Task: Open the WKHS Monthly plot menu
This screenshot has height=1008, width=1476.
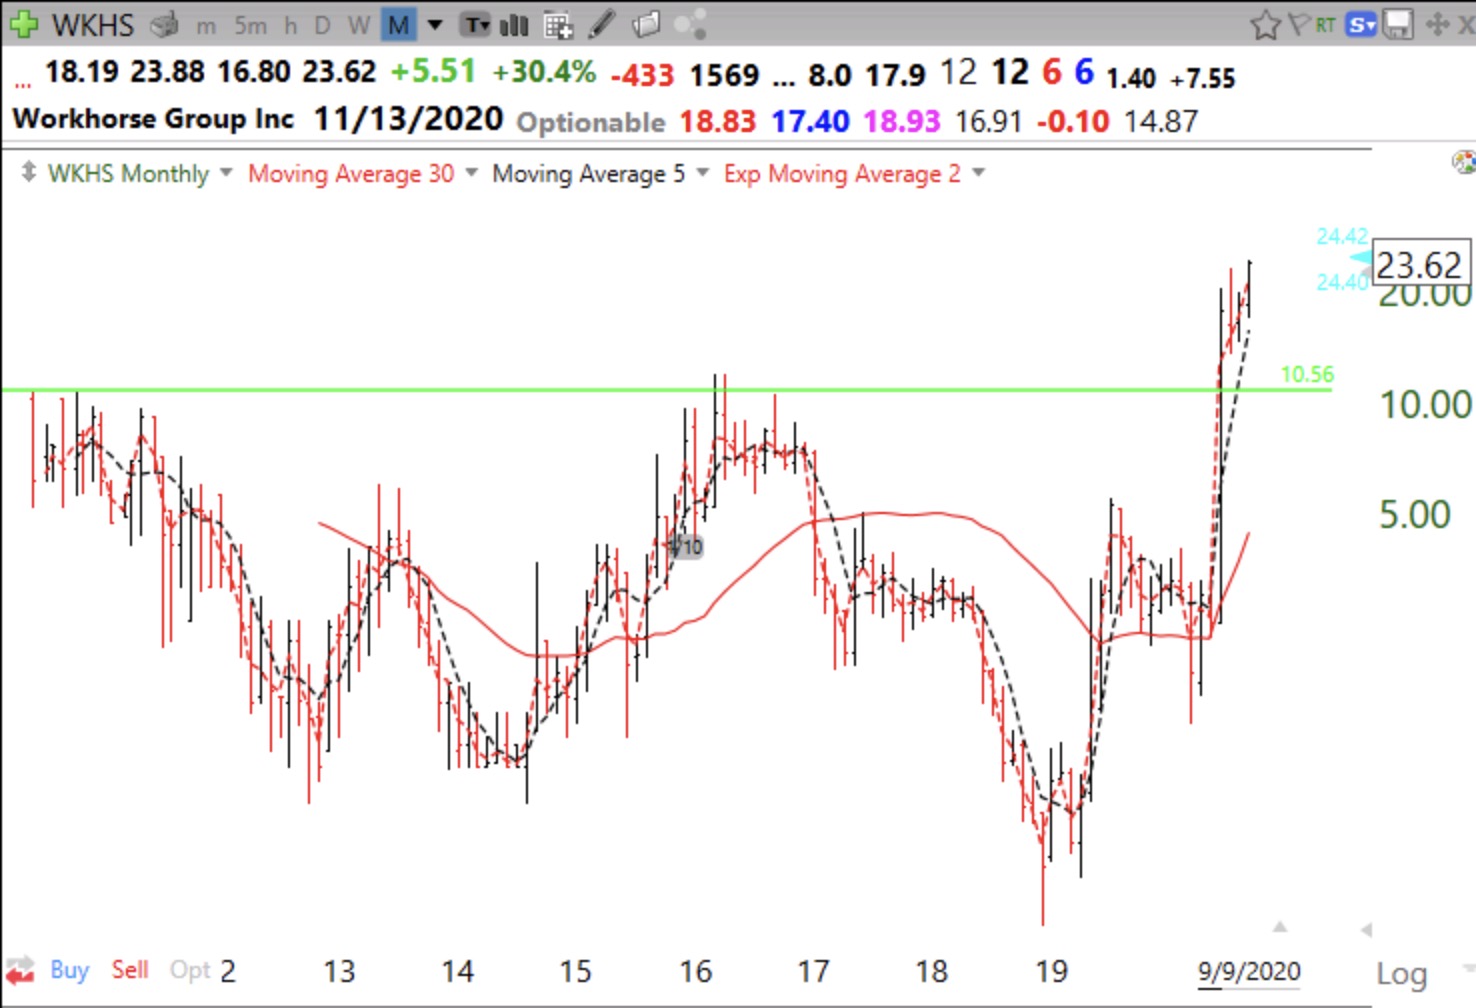Action: 128,174
